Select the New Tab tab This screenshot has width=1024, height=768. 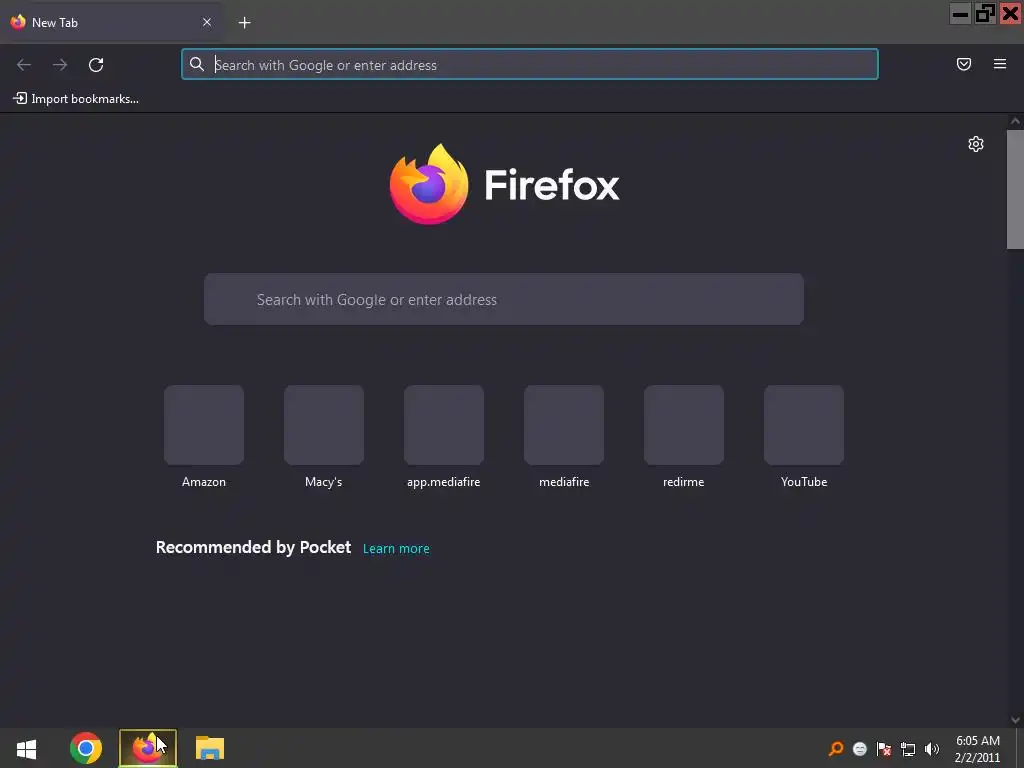point(111,22)
